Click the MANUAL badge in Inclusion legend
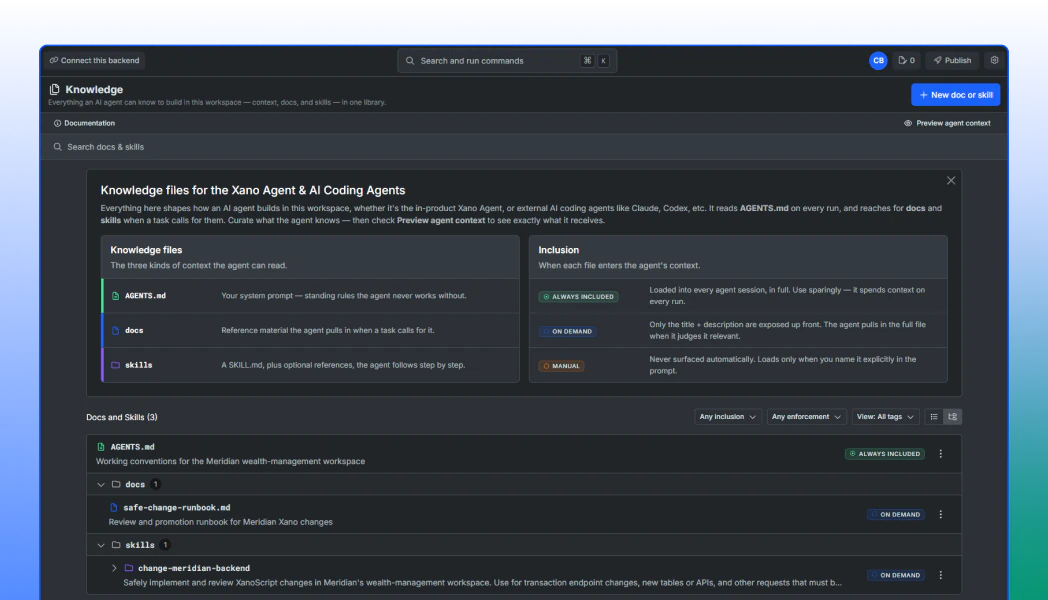1048x600 pixels. pyautogui.click(x=561, y=366)
